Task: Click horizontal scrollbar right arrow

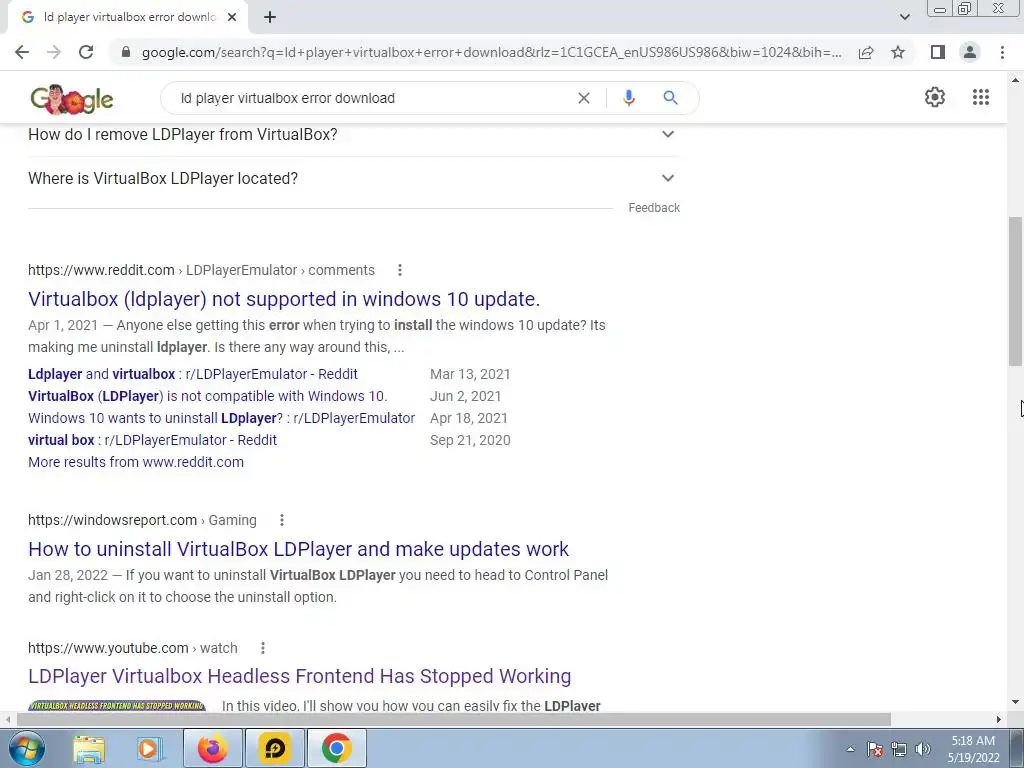Action: tap(999, 719)
